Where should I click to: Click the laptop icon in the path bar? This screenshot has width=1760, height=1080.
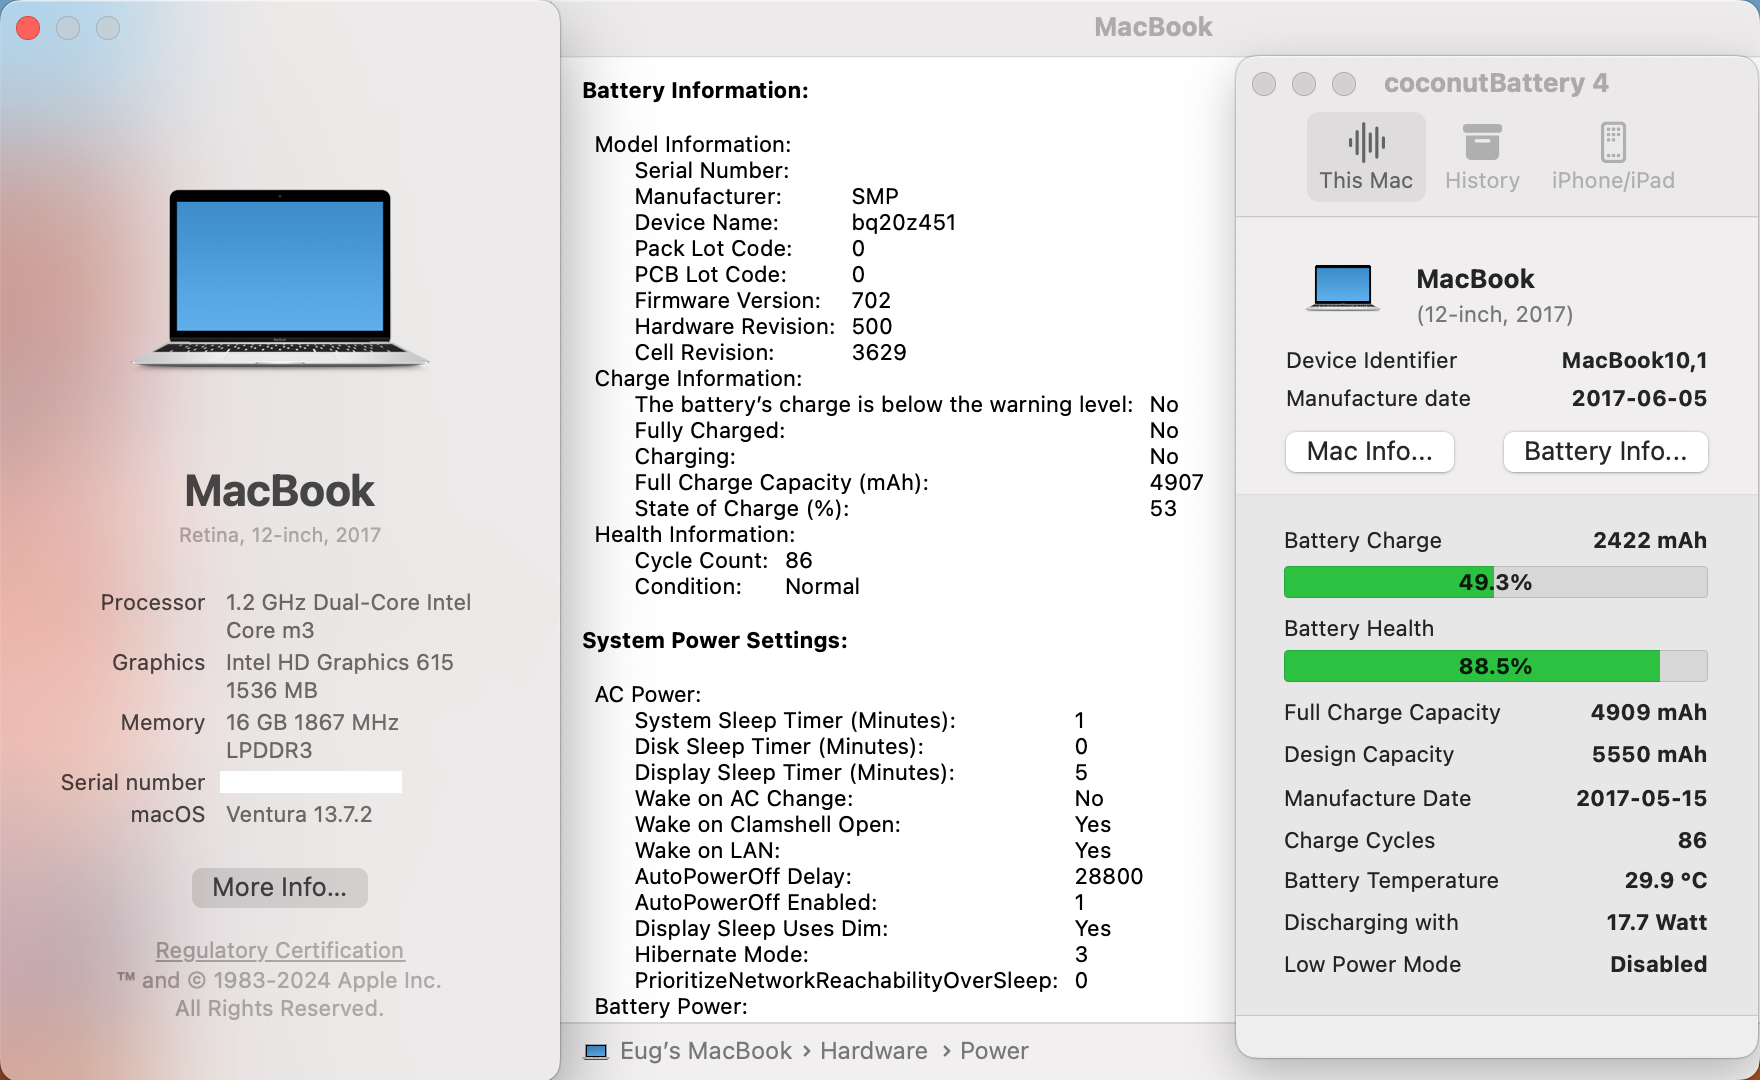tap(596, 1051)
